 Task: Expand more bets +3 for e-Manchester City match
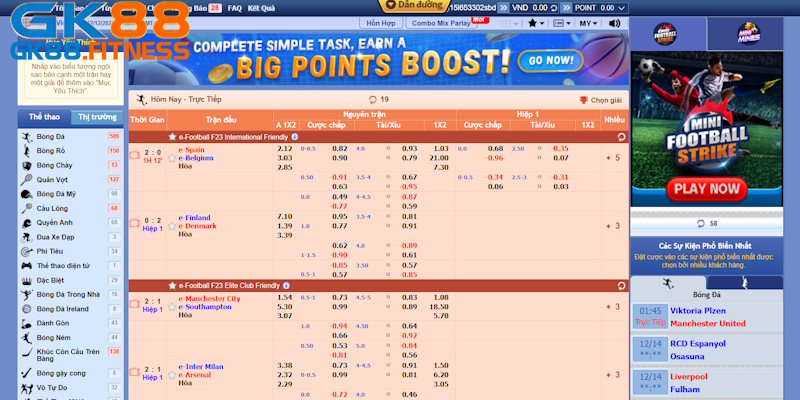tap(613, 307)
